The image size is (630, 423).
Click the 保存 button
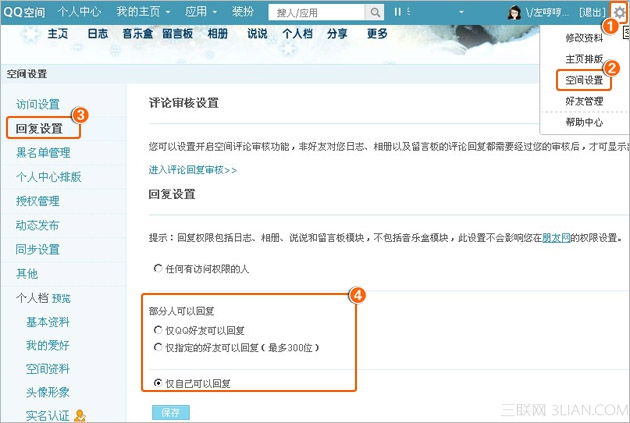point(170,413)
